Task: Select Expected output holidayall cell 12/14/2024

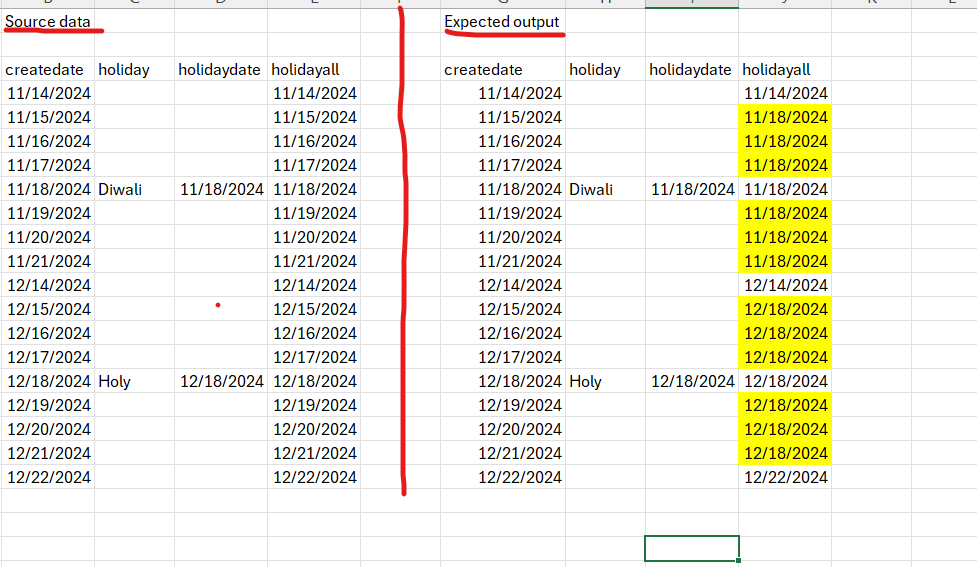Action: click(x=785, y=285)
